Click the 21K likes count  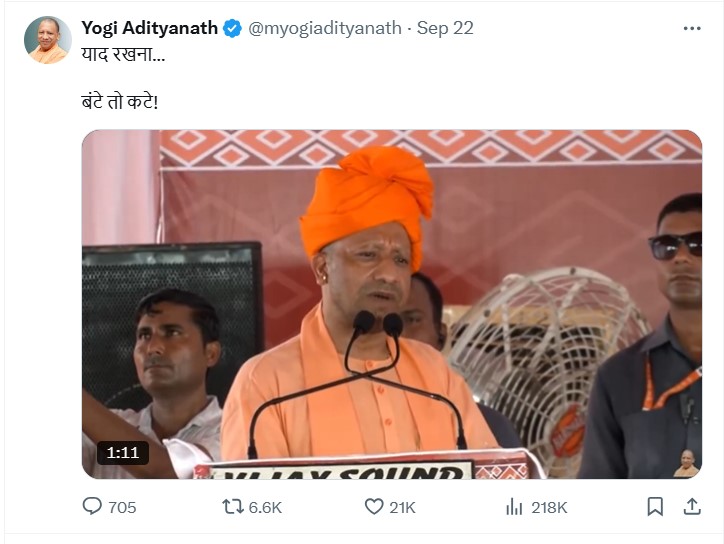point(402,508)
